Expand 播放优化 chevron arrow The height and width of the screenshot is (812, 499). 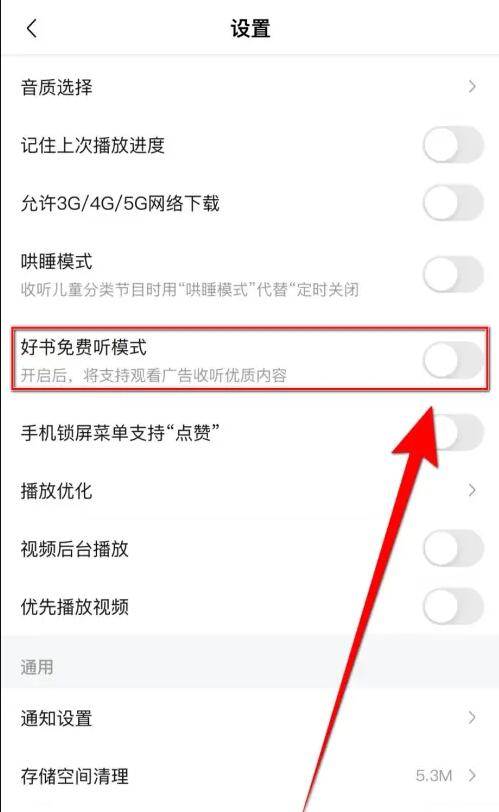click(472, 490)
